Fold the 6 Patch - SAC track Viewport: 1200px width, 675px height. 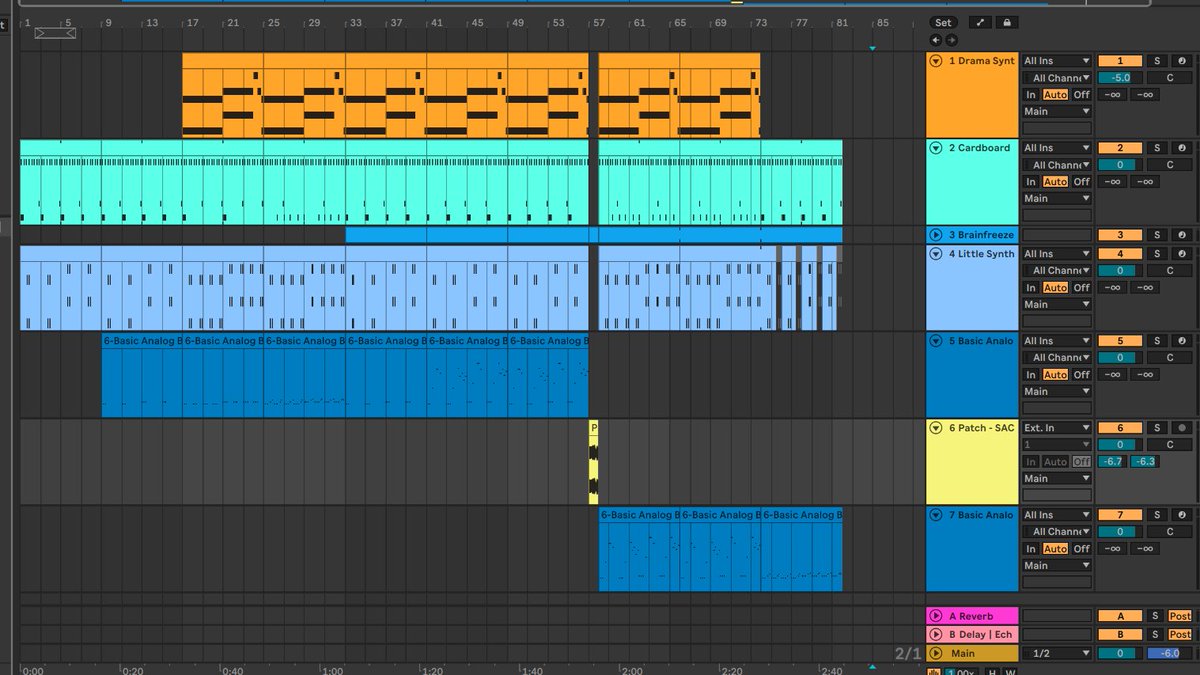[936, 428]
